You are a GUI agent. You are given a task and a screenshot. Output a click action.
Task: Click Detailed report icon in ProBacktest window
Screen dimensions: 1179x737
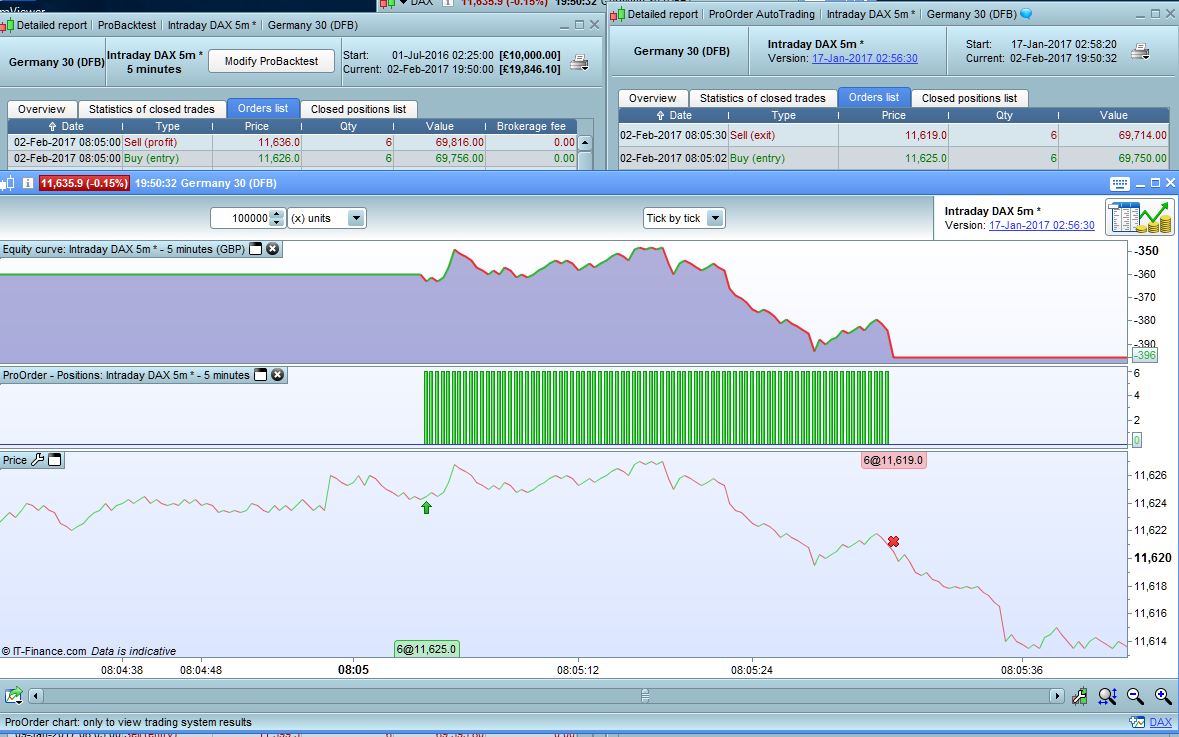[5, 25]
